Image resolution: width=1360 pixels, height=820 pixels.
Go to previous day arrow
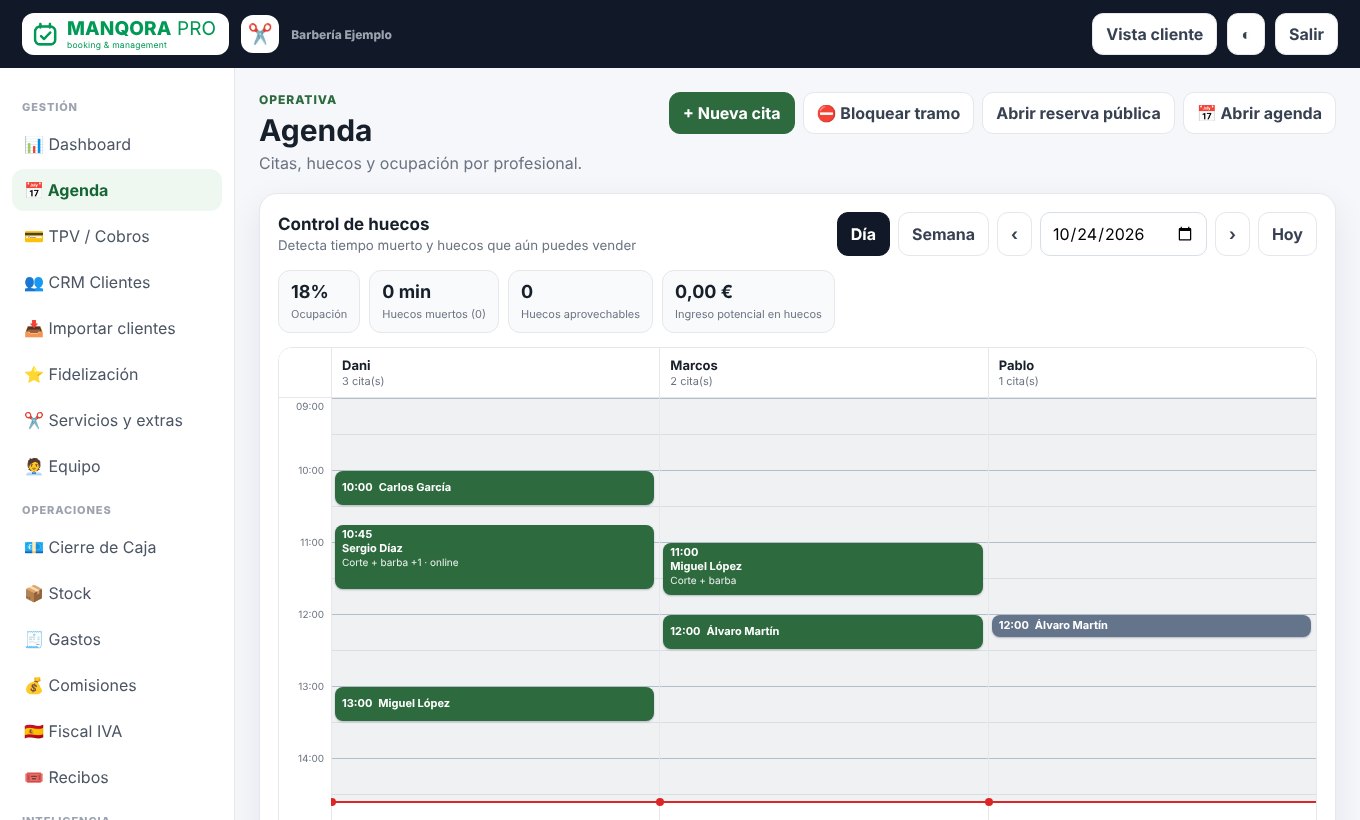click(1014, 234)
